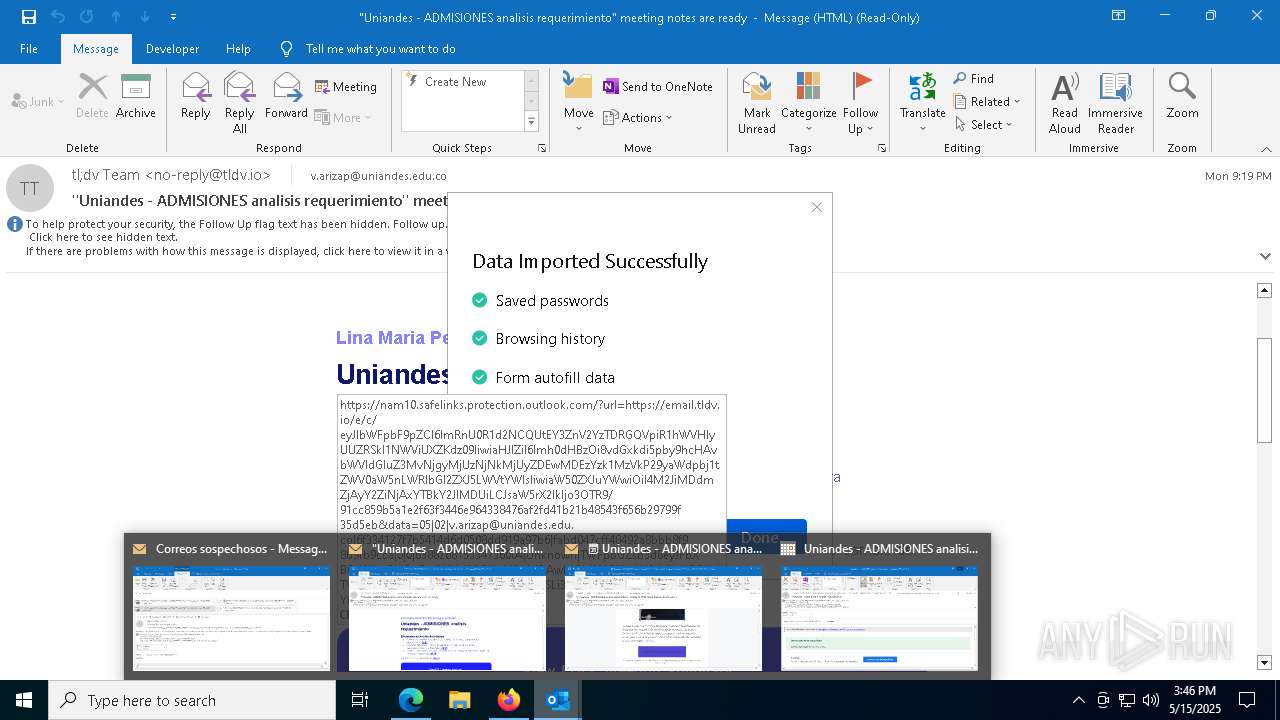Image resolution: width=1280 pixels, height=720 pixels.
Task: Switch to the Developer tab
Action: point(172,48)
